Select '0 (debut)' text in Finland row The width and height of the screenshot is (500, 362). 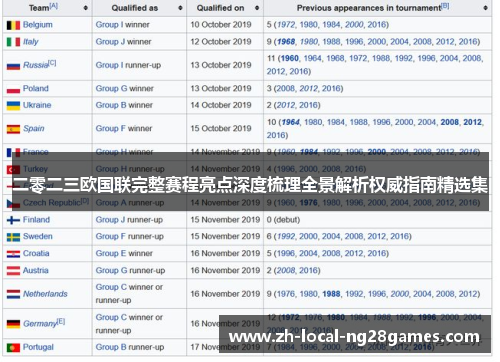[283, 220]
